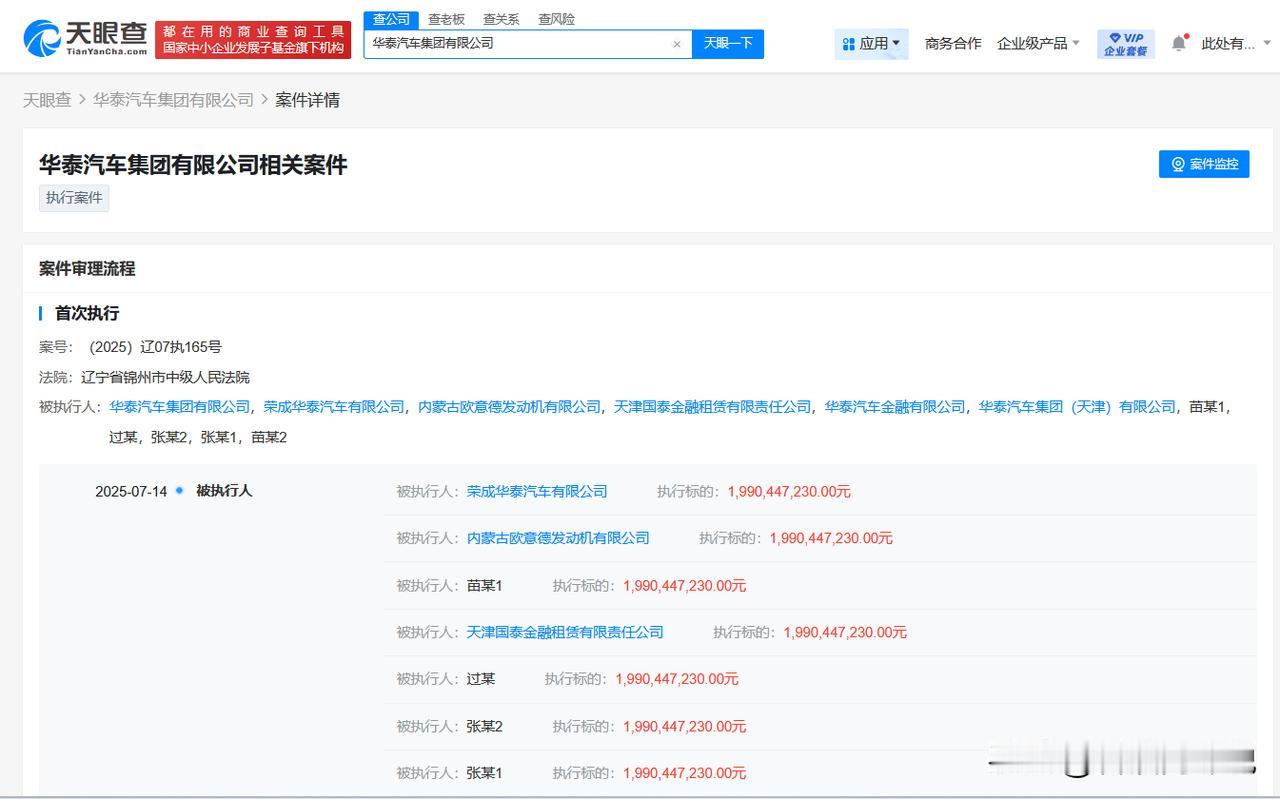Switch to the 查公司 tab
This screenshot has width=1280, height=799.
pos(391,19)
